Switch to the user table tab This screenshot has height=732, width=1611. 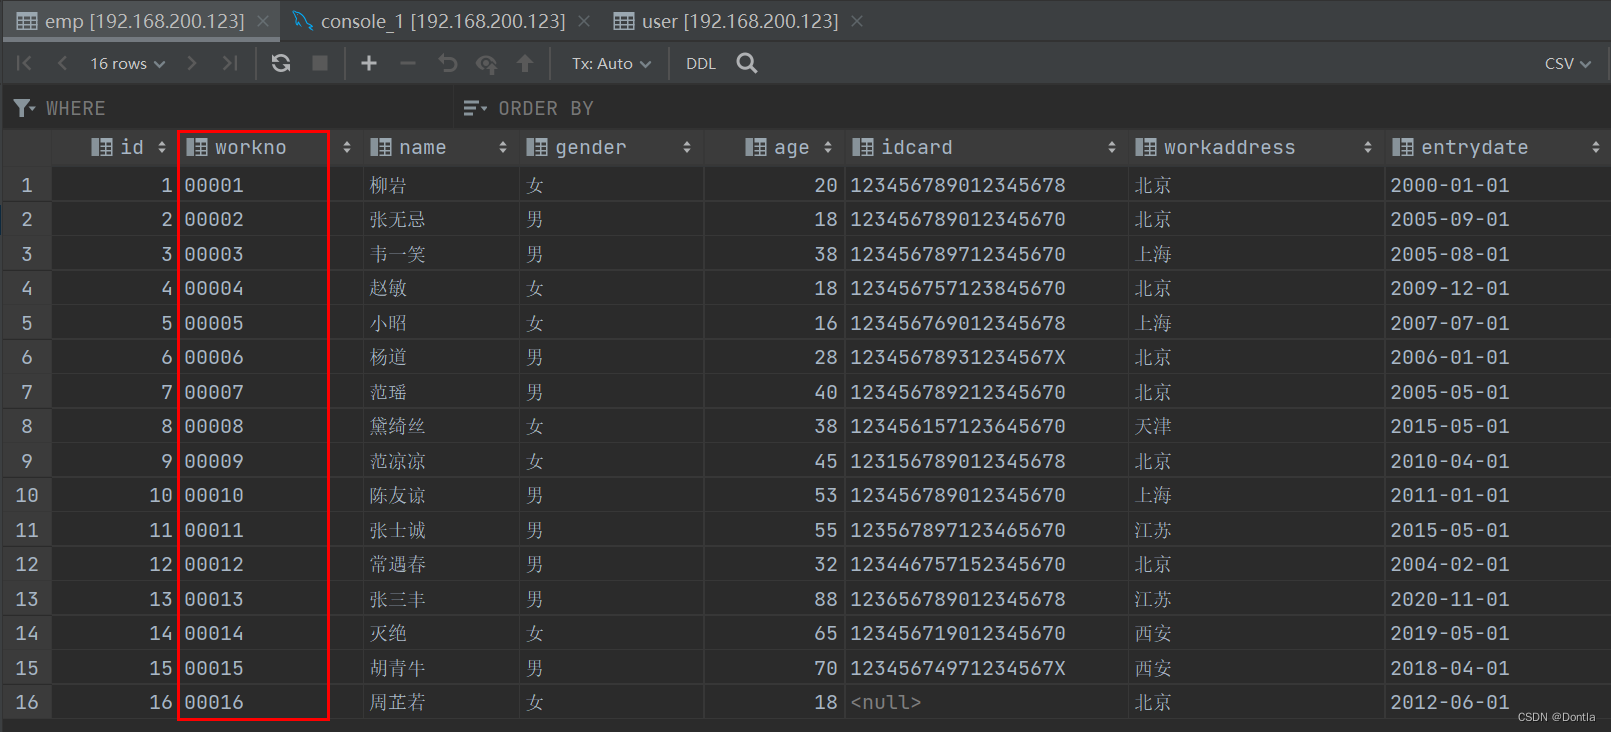[739, 21]
